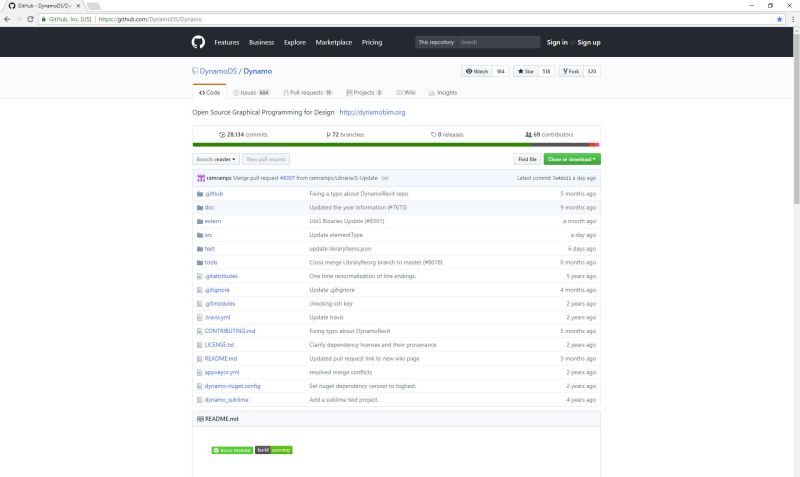Click the Sign up link

pos(589,42)
